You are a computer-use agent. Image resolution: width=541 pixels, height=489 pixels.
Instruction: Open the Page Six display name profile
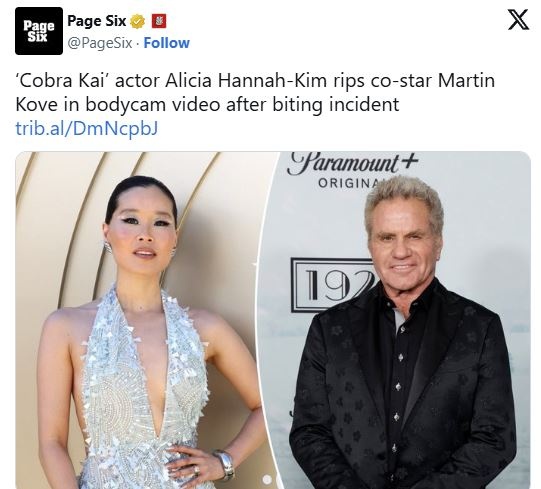(x=97, y=21)
